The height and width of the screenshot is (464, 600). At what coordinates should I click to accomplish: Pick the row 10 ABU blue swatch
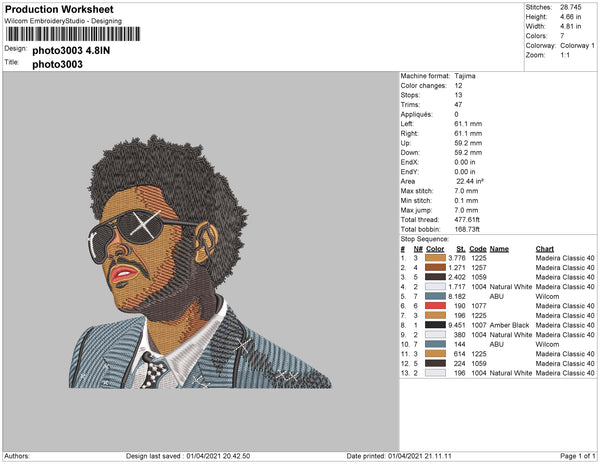pos(435,344)
